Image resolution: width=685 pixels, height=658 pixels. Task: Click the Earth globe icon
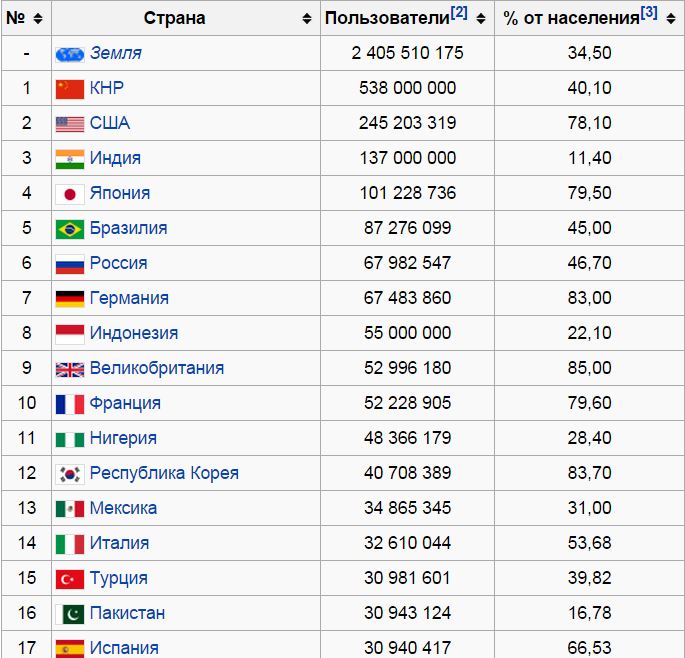pos(70,54)
